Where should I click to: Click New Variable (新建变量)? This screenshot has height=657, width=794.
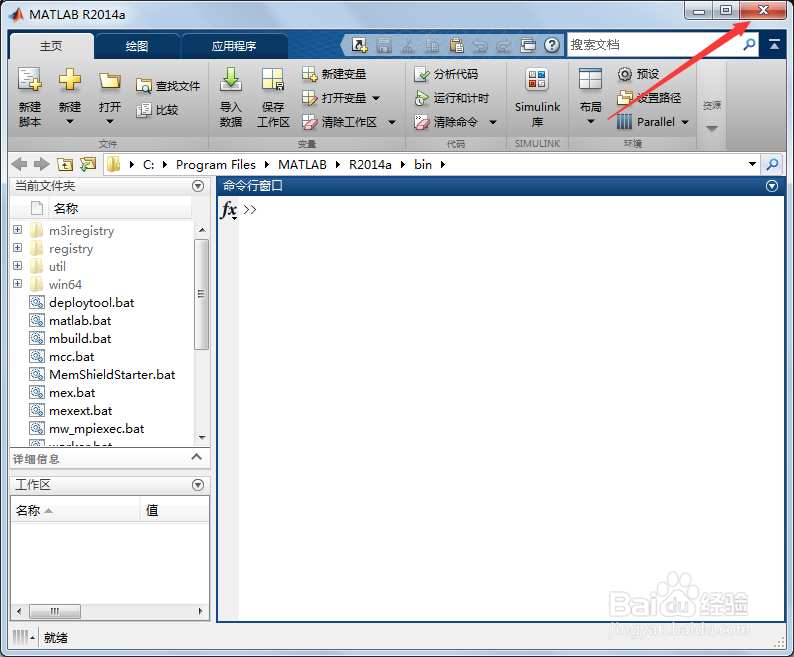334,74
